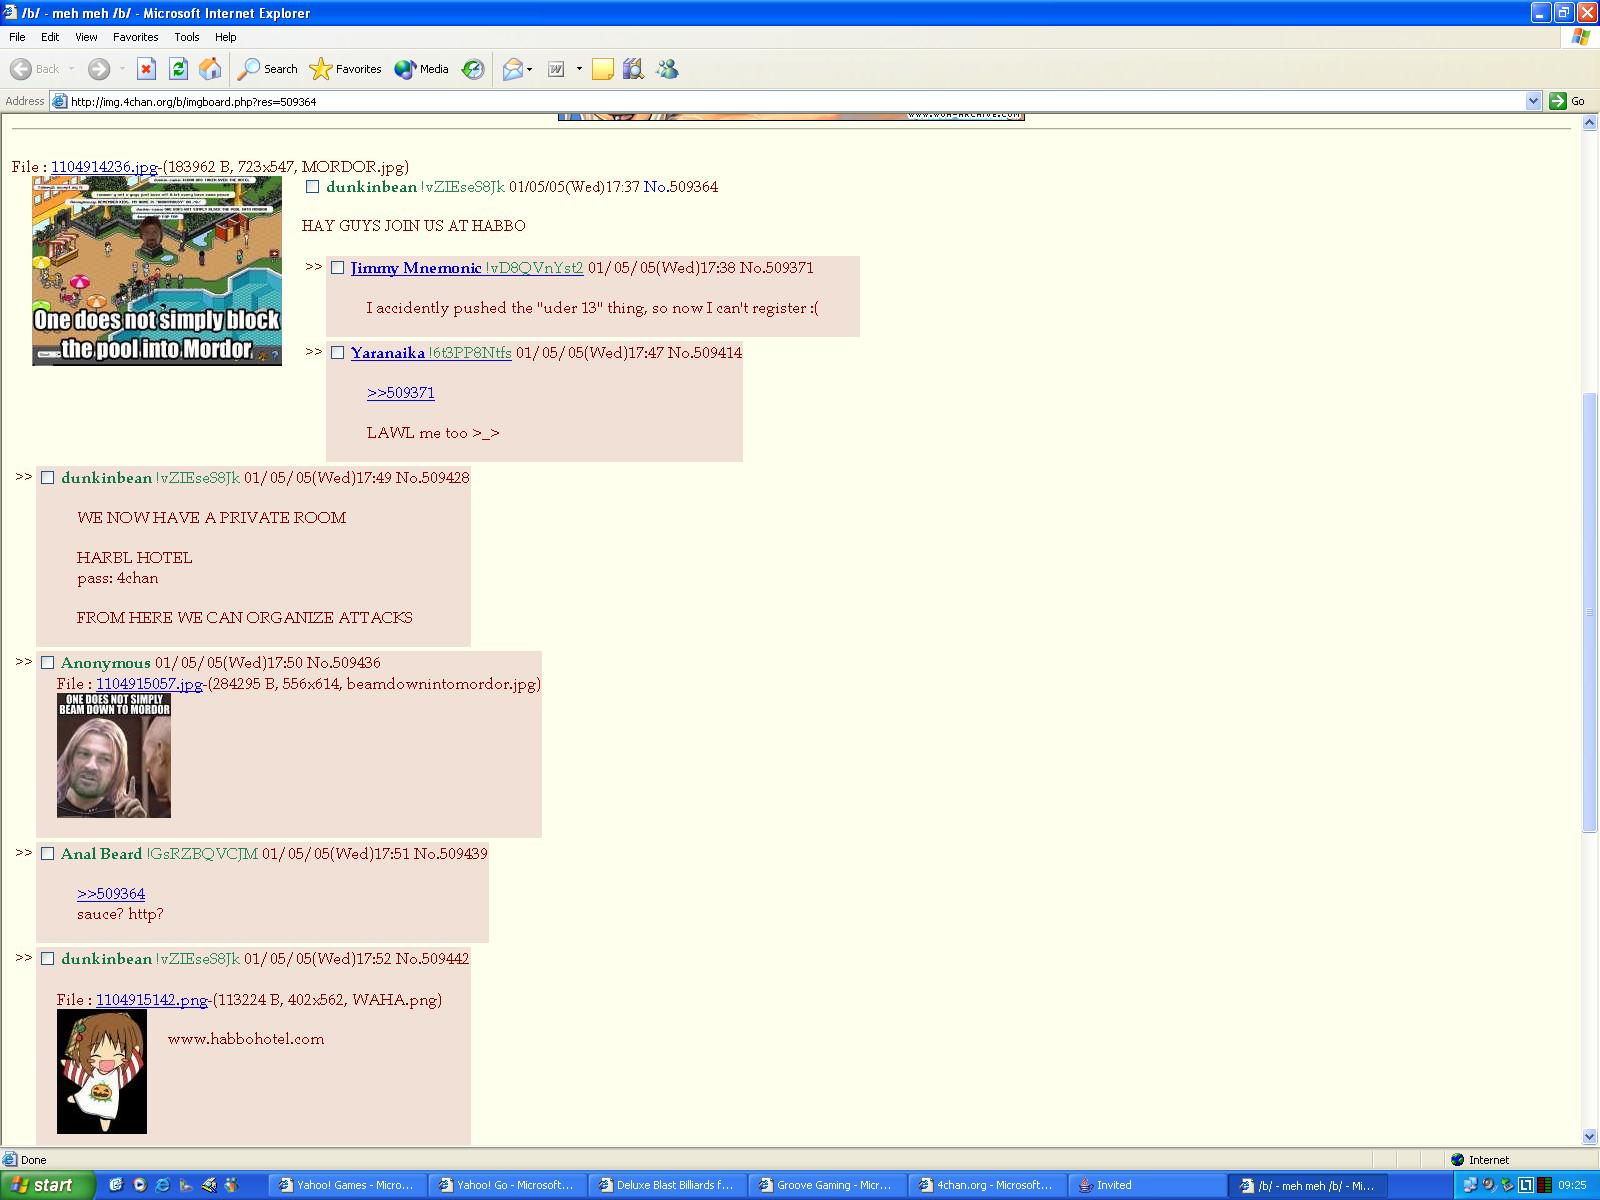The height and width of the screenshot is (1200, 1600).
Task: Go to the Home page icon
Action: (x=210, y=69)
